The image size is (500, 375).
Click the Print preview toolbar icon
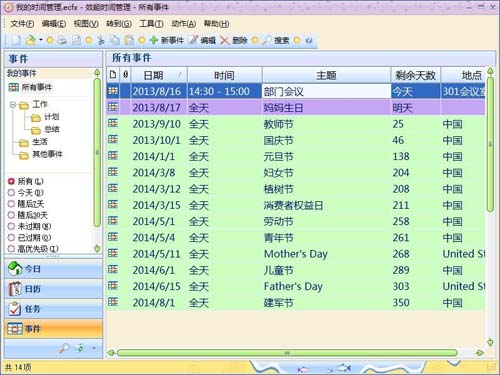click(x=76, y=40)
